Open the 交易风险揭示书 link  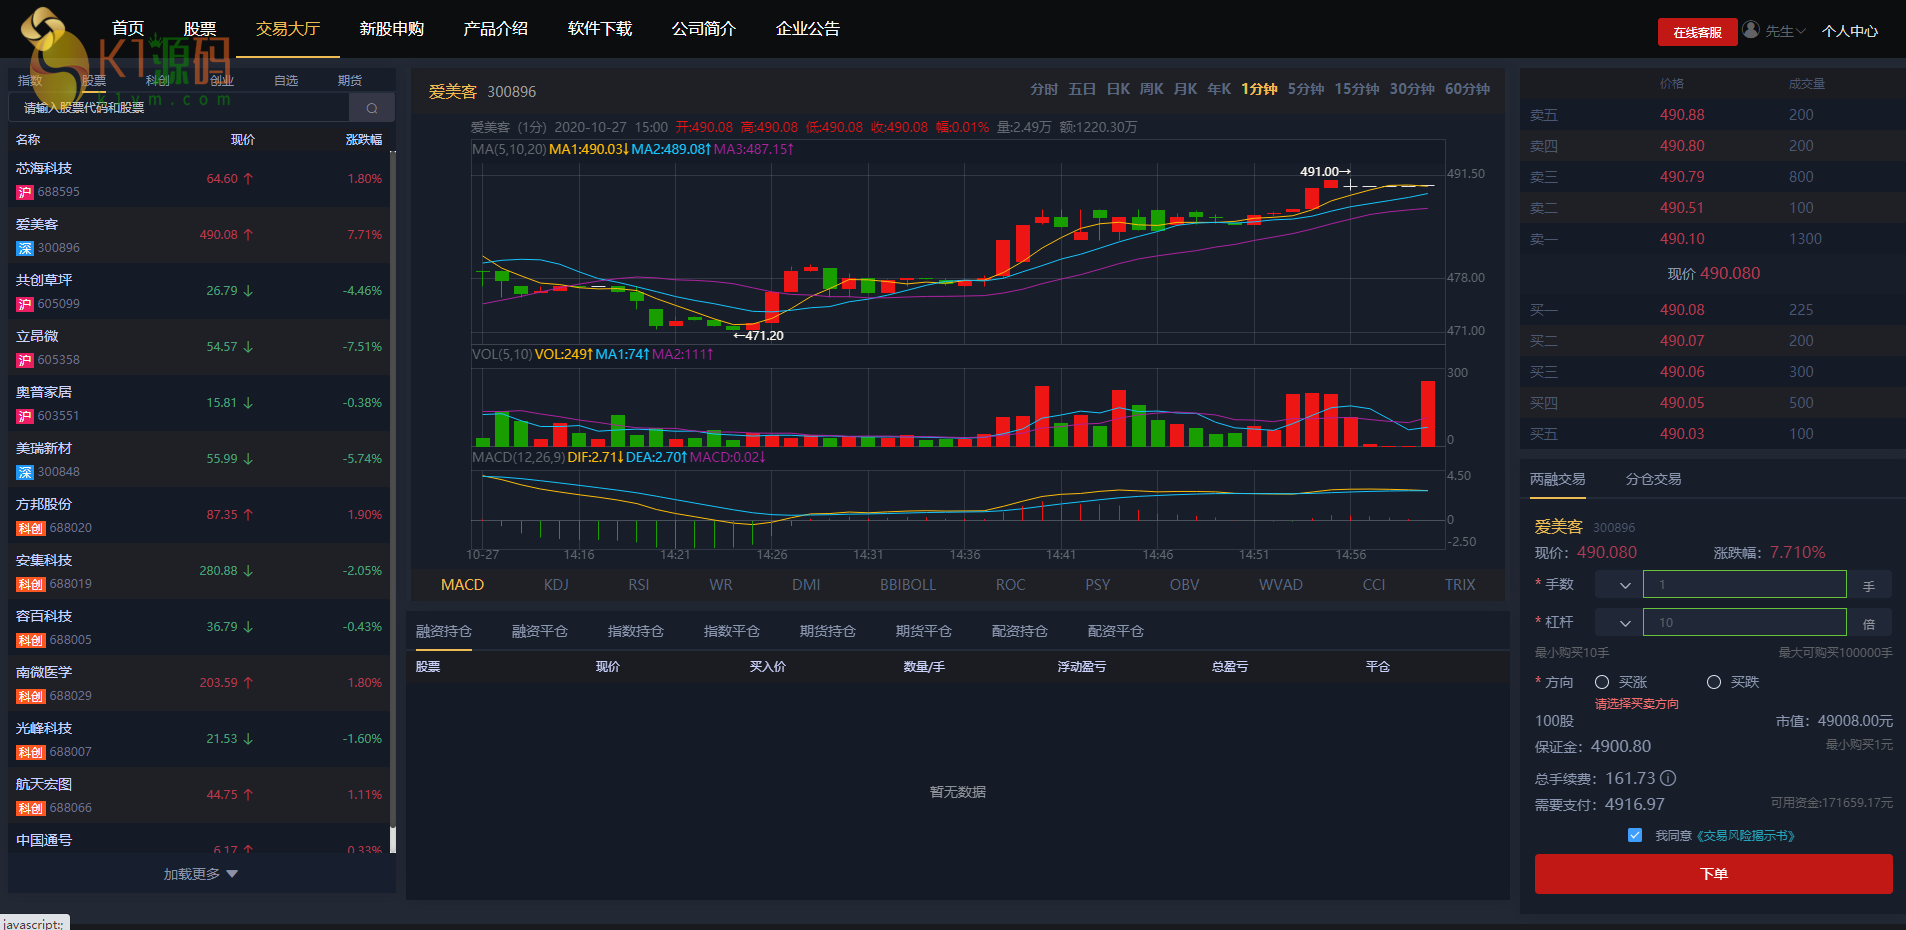tap(1745, 835)
